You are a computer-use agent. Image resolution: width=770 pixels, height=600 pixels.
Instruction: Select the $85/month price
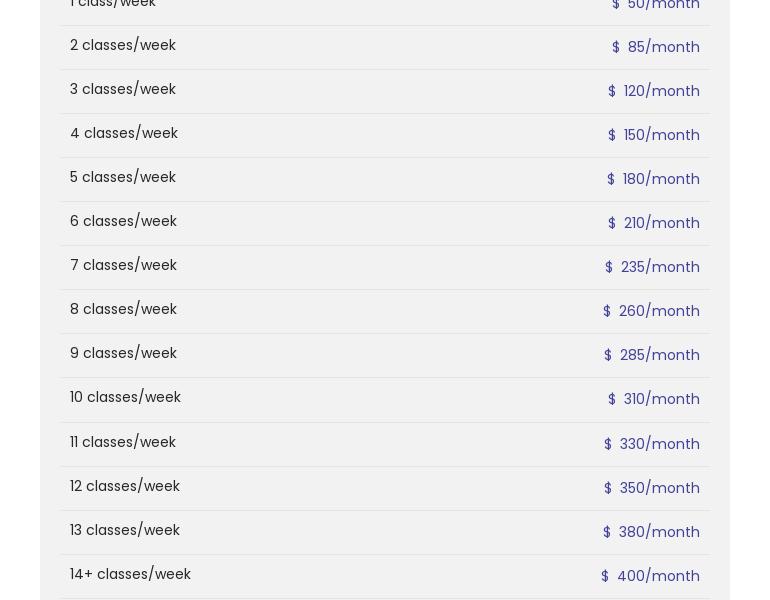(656, 47)
